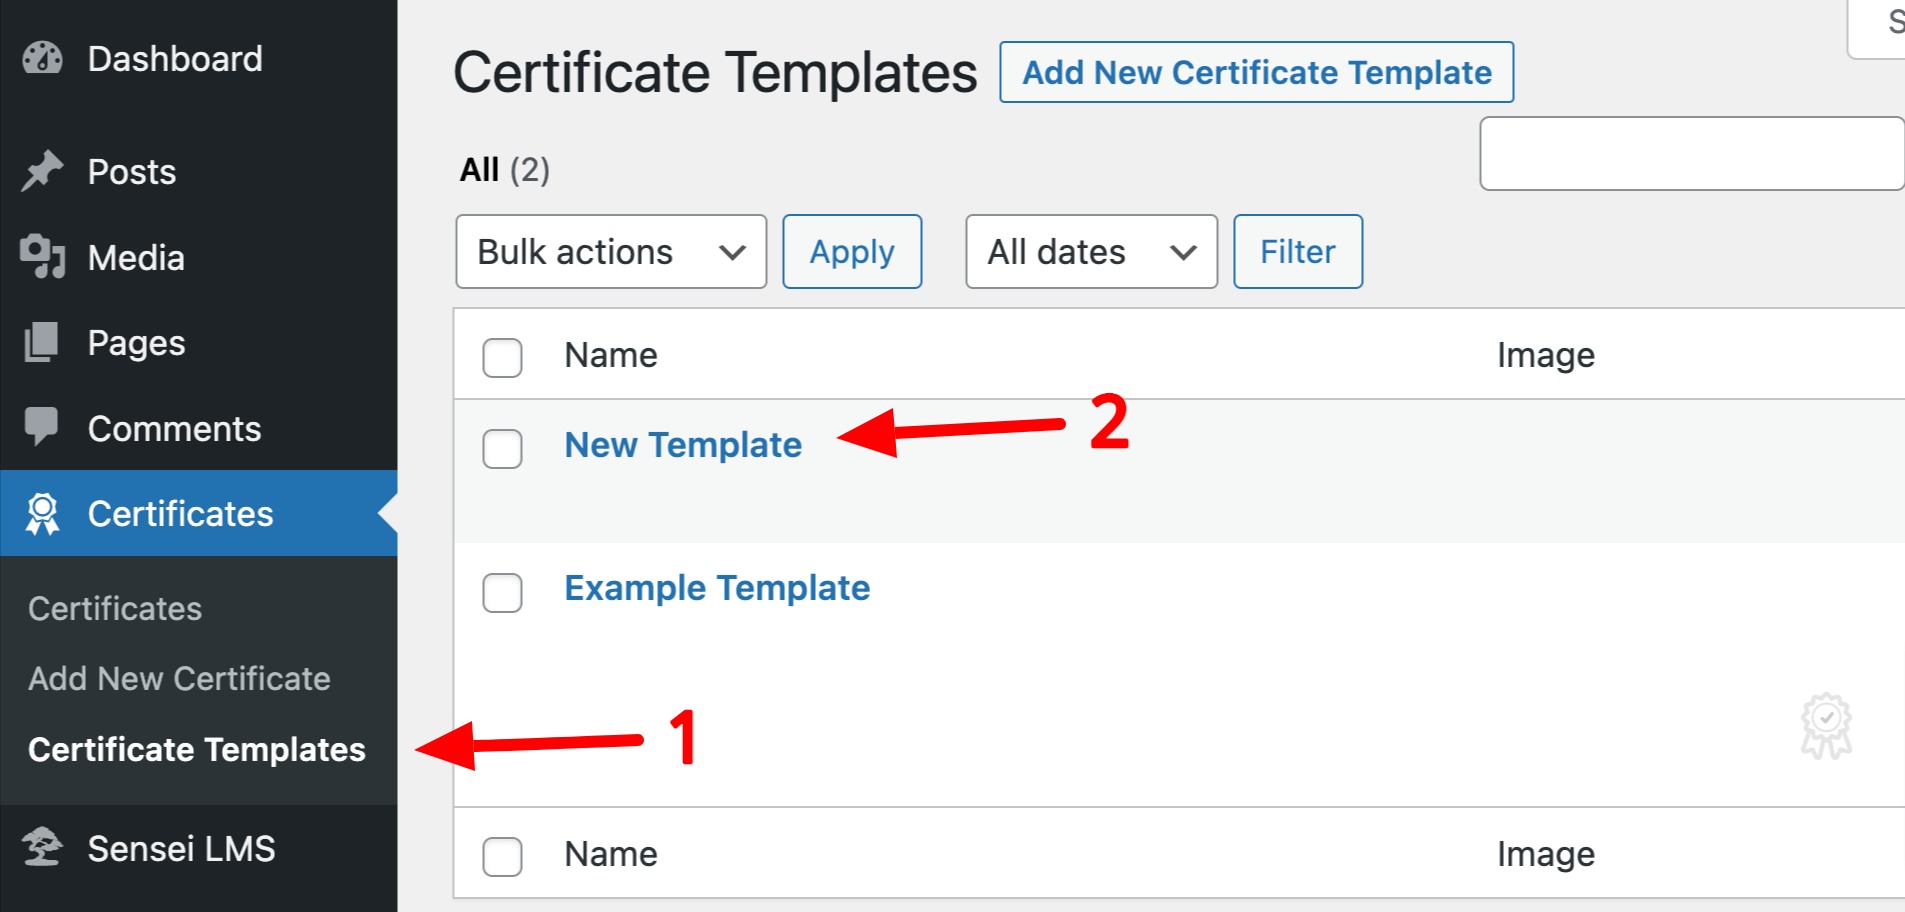
Task: Tick the checkbox beside New Template
Action: click(x=502, y=449)
